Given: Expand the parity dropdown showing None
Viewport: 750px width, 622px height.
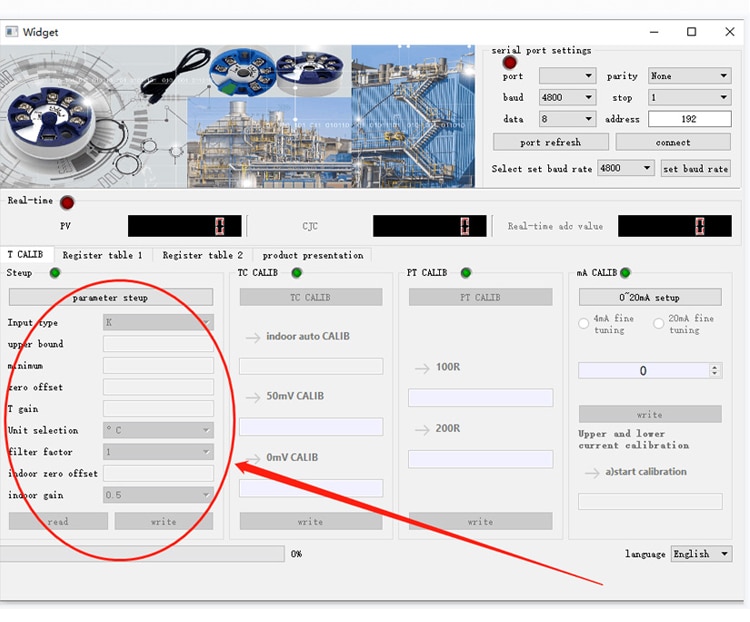Looking at the screenshot, I should (689, 76).
